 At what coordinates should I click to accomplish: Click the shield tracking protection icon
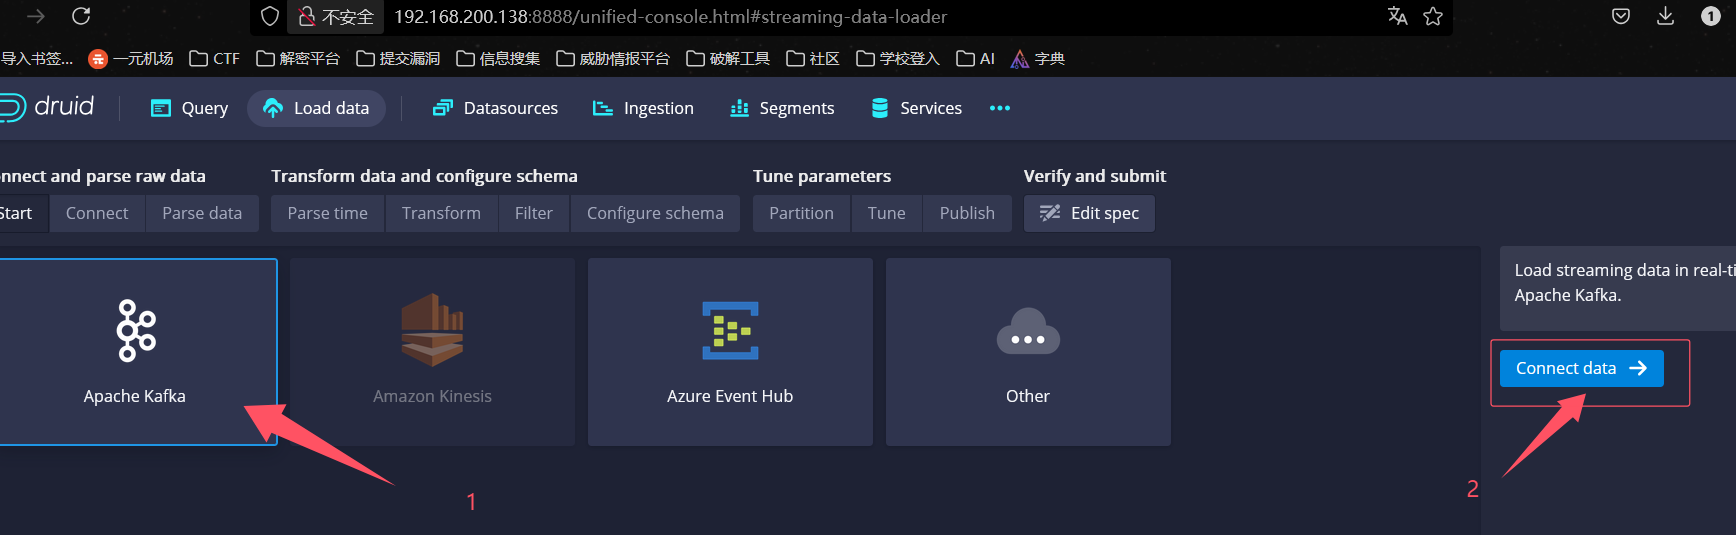[270, 16]
